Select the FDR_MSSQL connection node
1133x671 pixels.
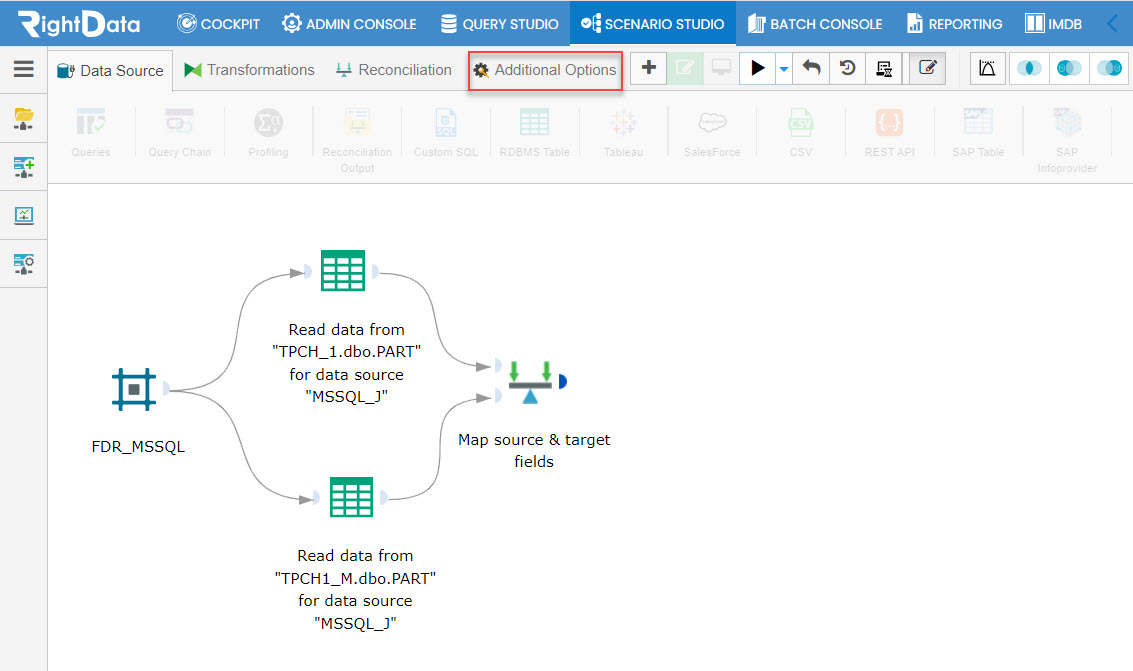click(134, 389)
